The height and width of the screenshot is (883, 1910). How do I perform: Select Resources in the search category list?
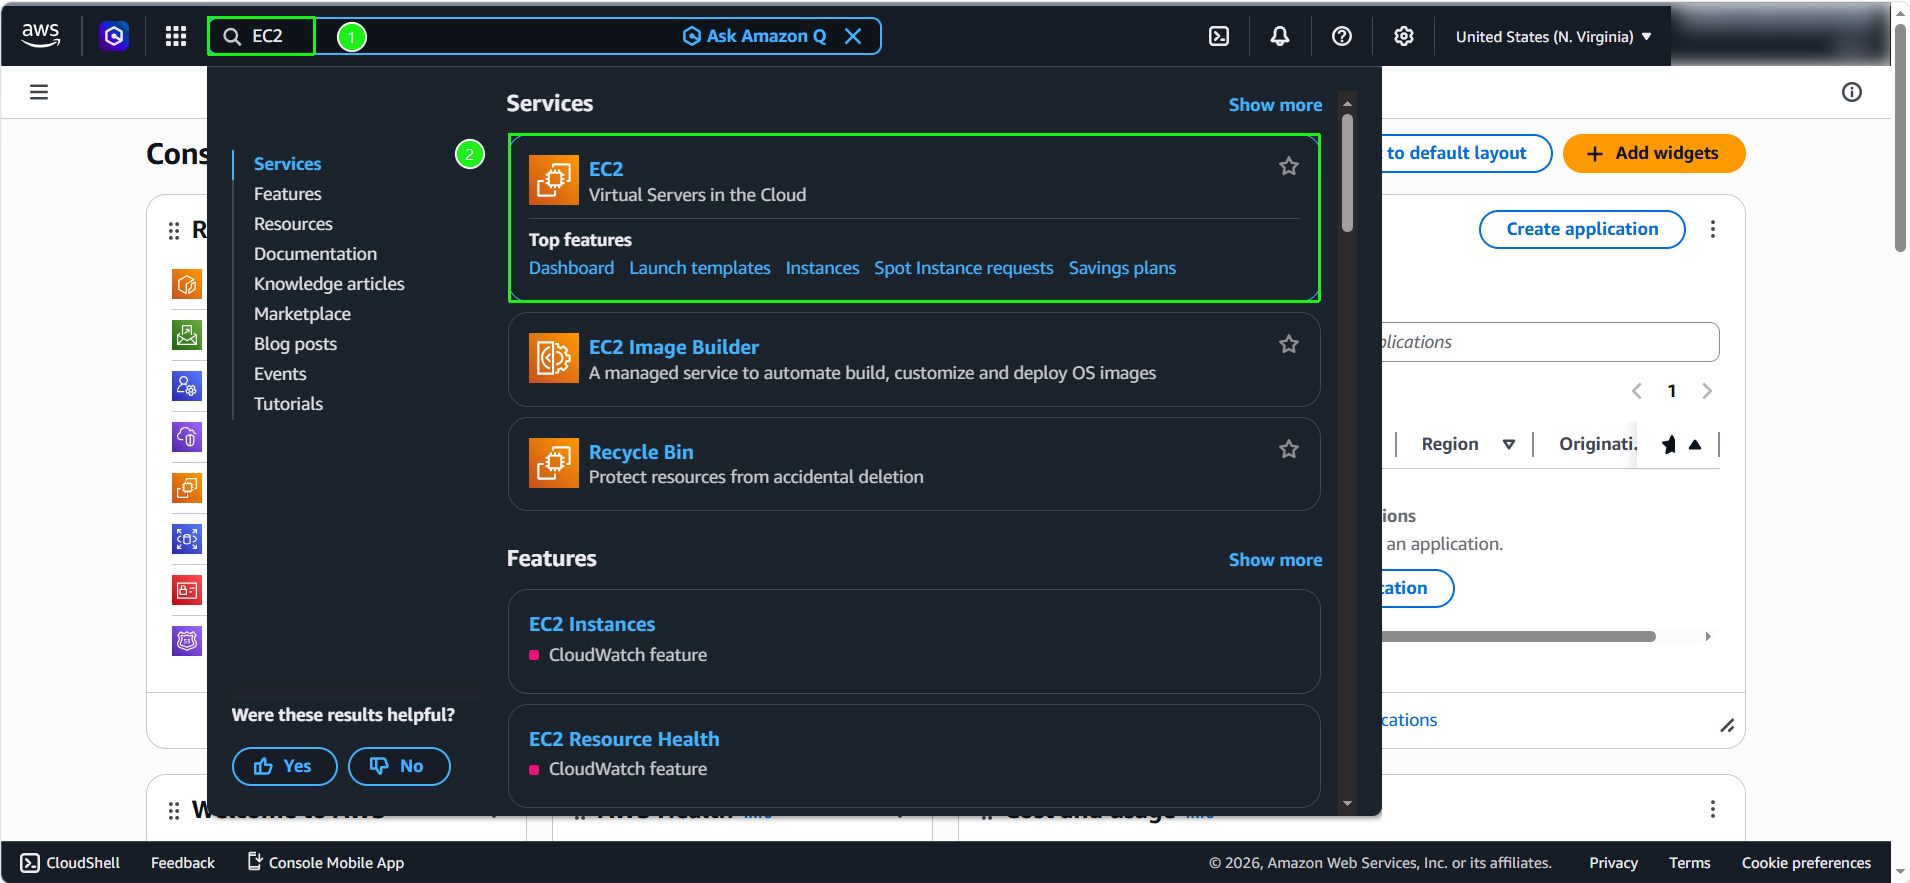click(x=293, y=224)
